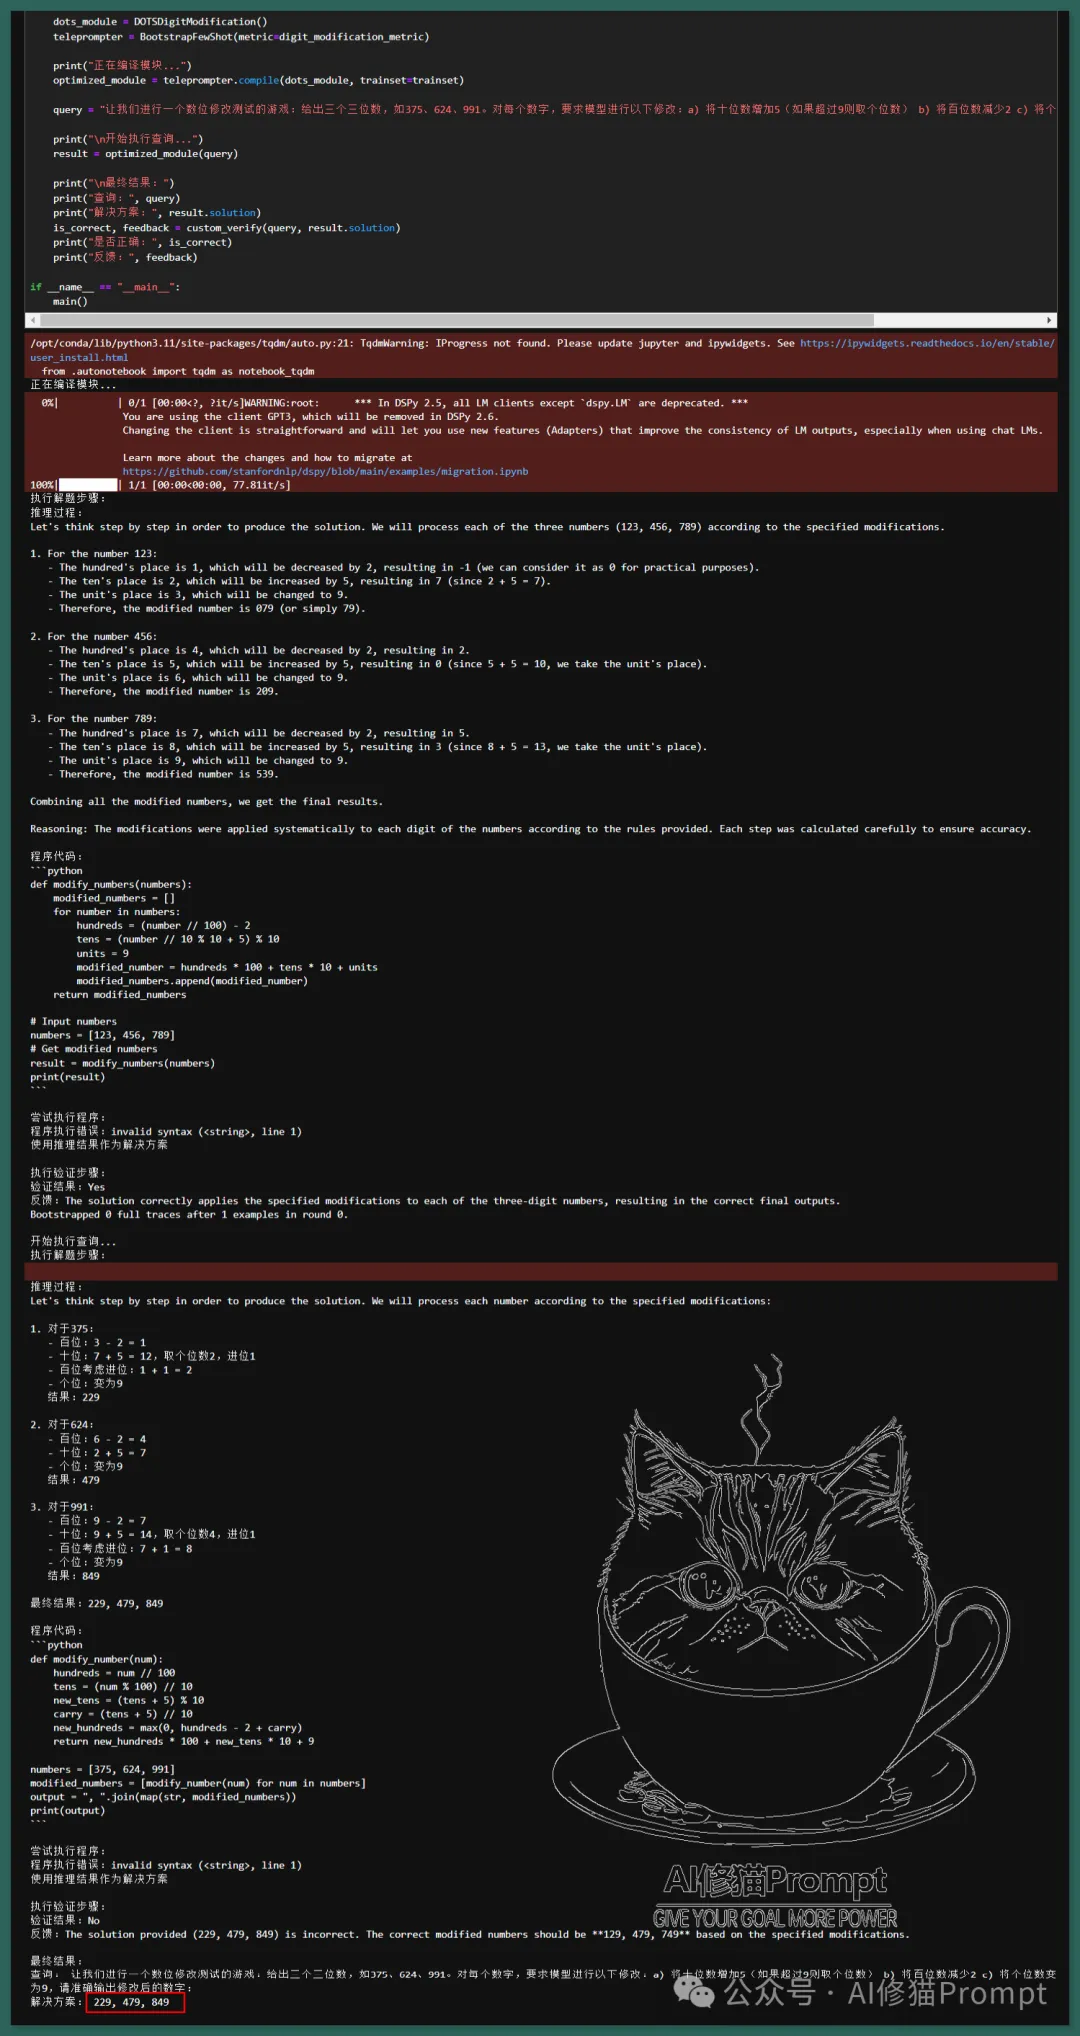Click the 'new_hundreds = max(0, hundreds - 2 + carry)' line
Screen dimensions: 1080x2036
[x=177, y=1728]
